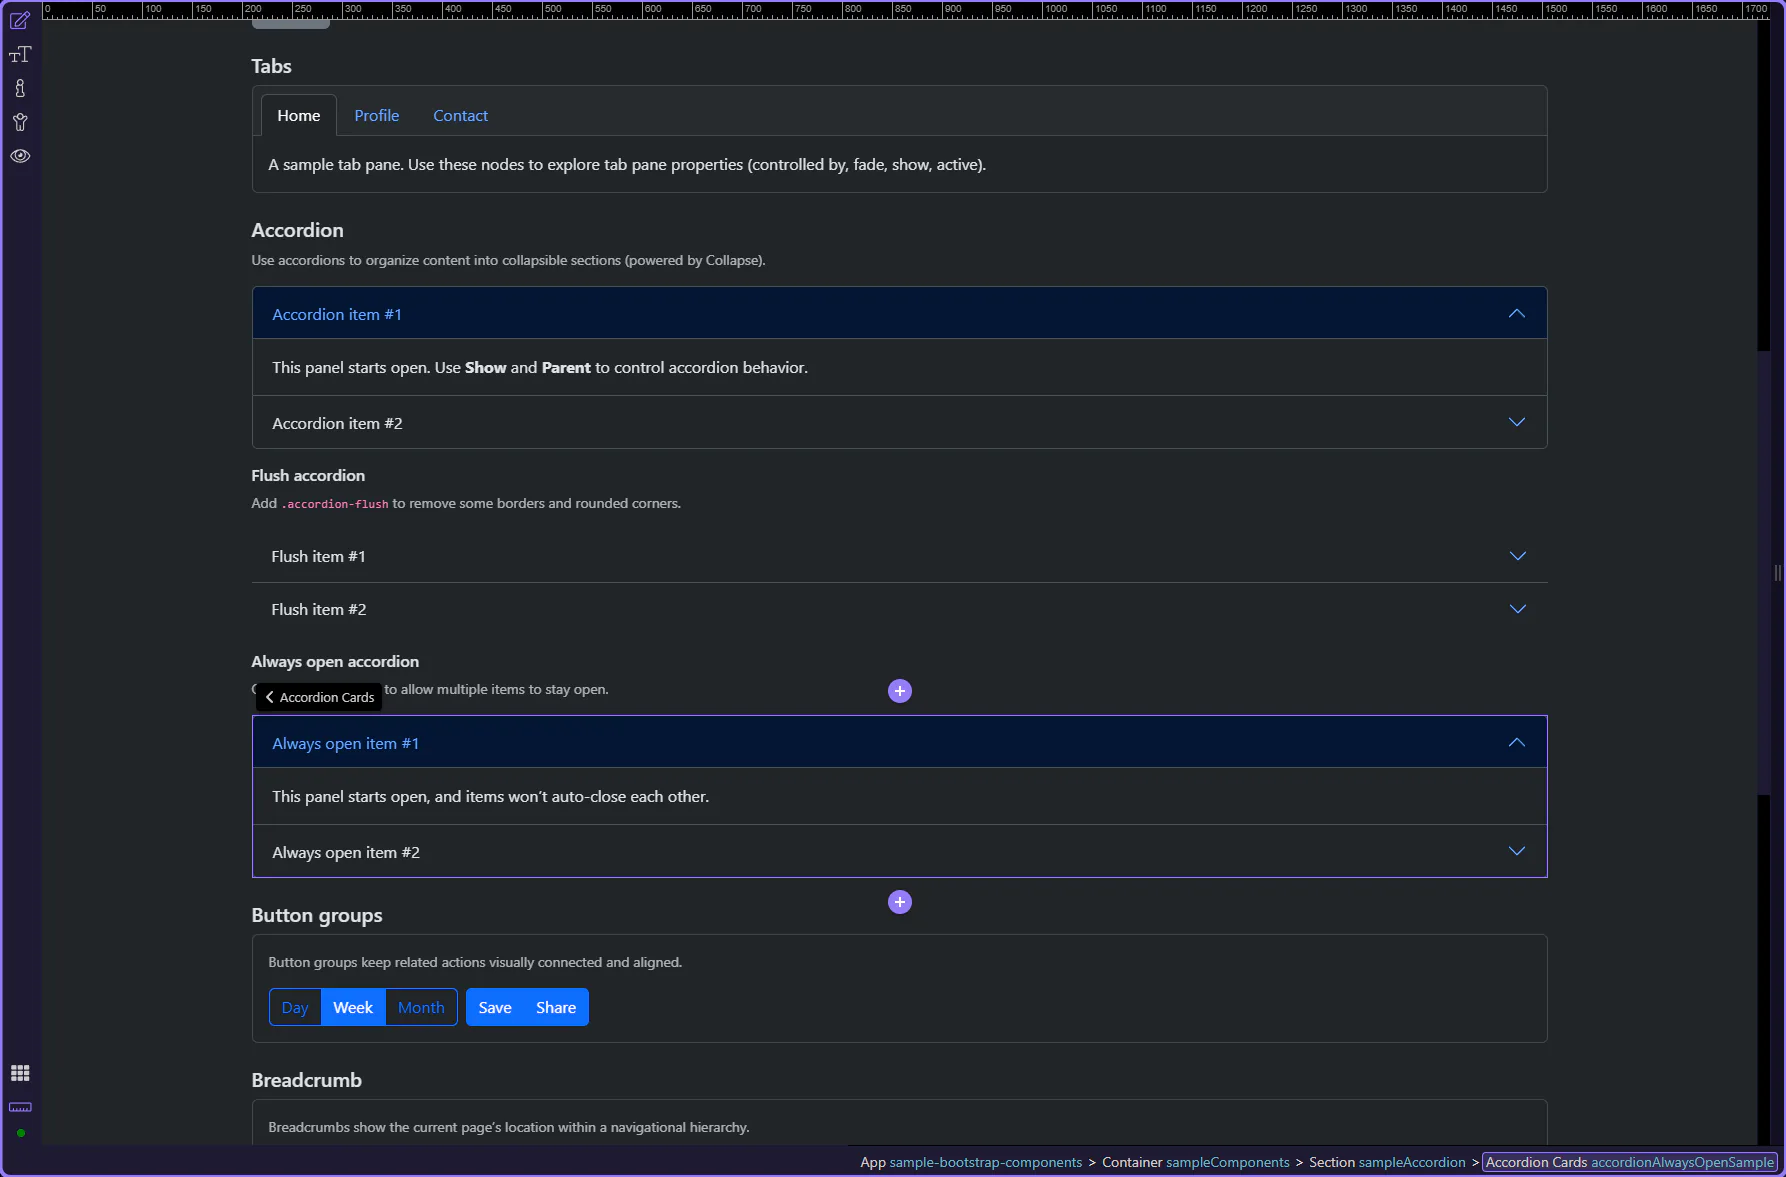Click the person with raised arms icon

pos(20,123)
